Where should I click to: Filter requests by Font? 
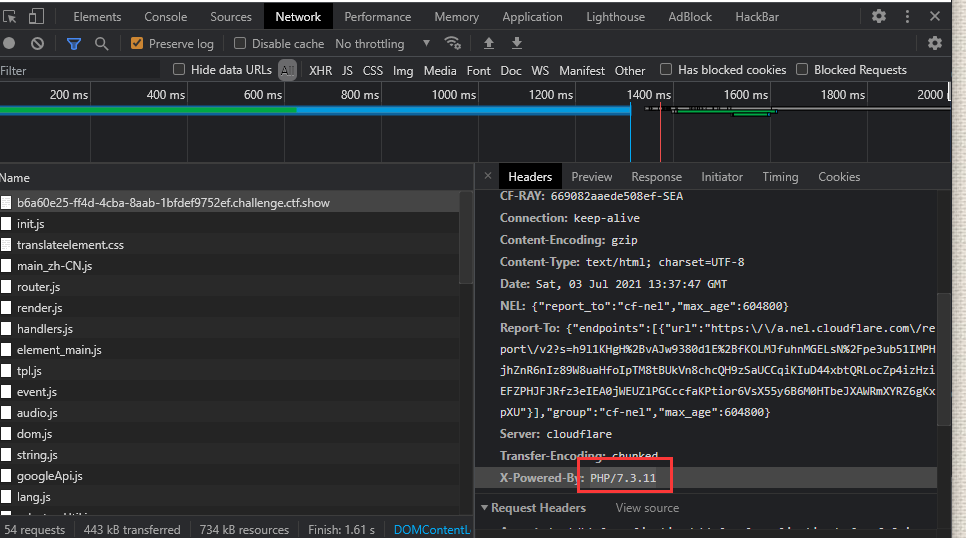[x=479, y=70]
